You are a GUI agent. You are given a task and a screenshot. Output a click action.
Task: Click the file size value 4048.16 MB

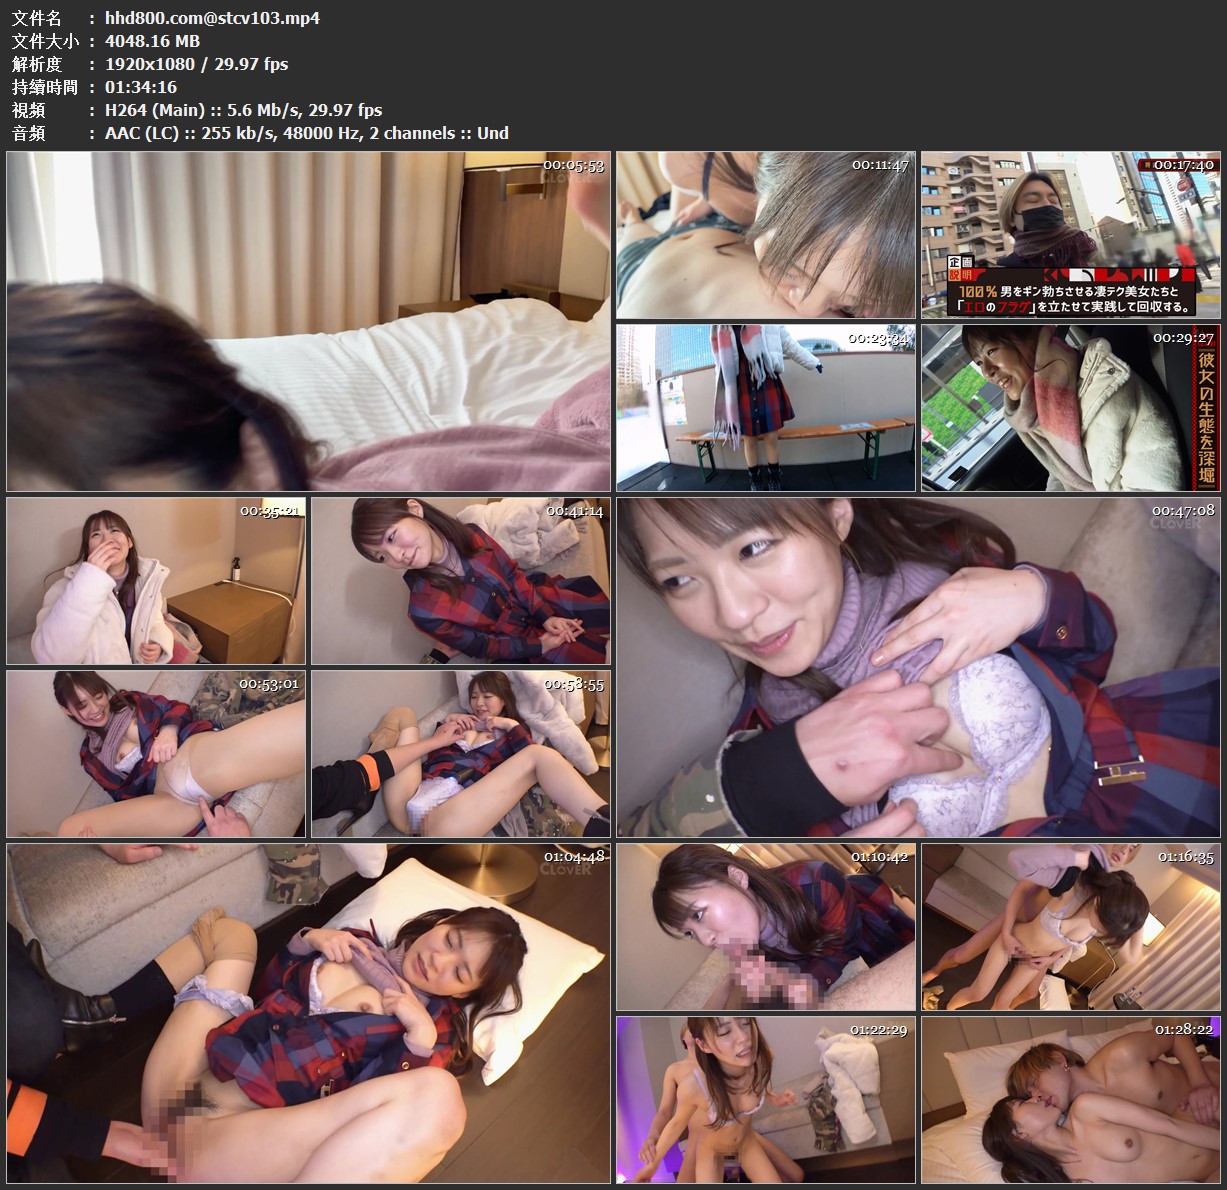152,41
